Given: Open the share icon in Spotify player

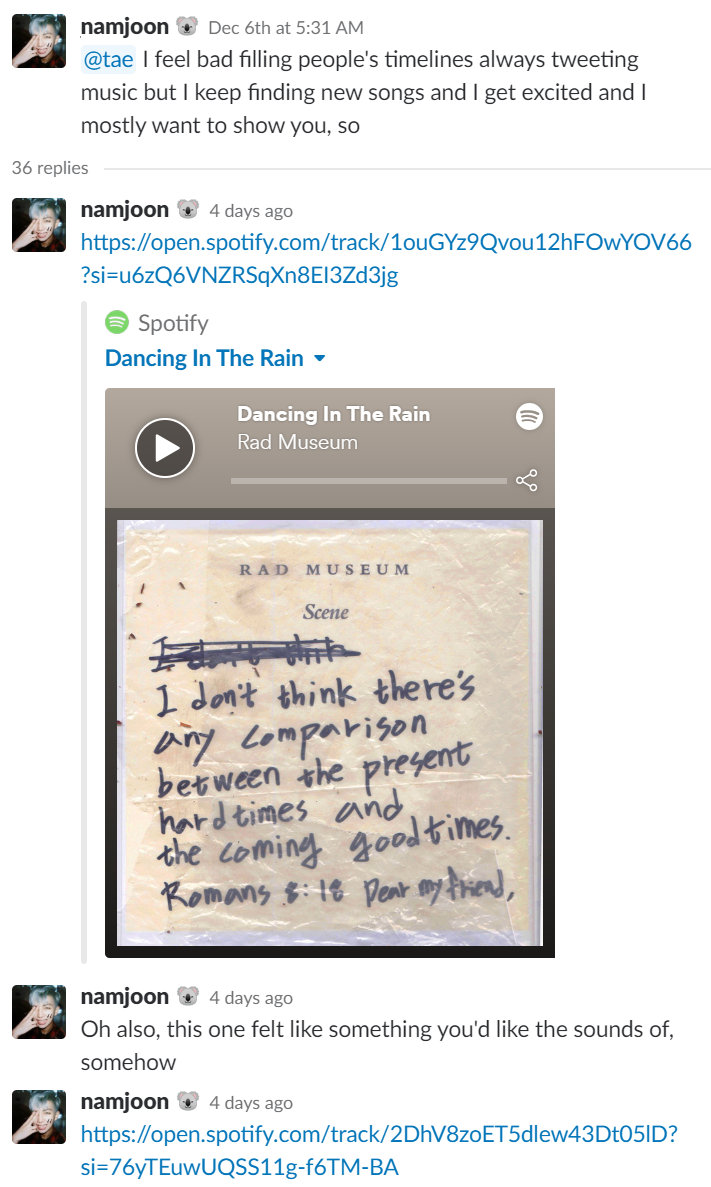Looking at the screenshot, I should click(x=526, y=481).
